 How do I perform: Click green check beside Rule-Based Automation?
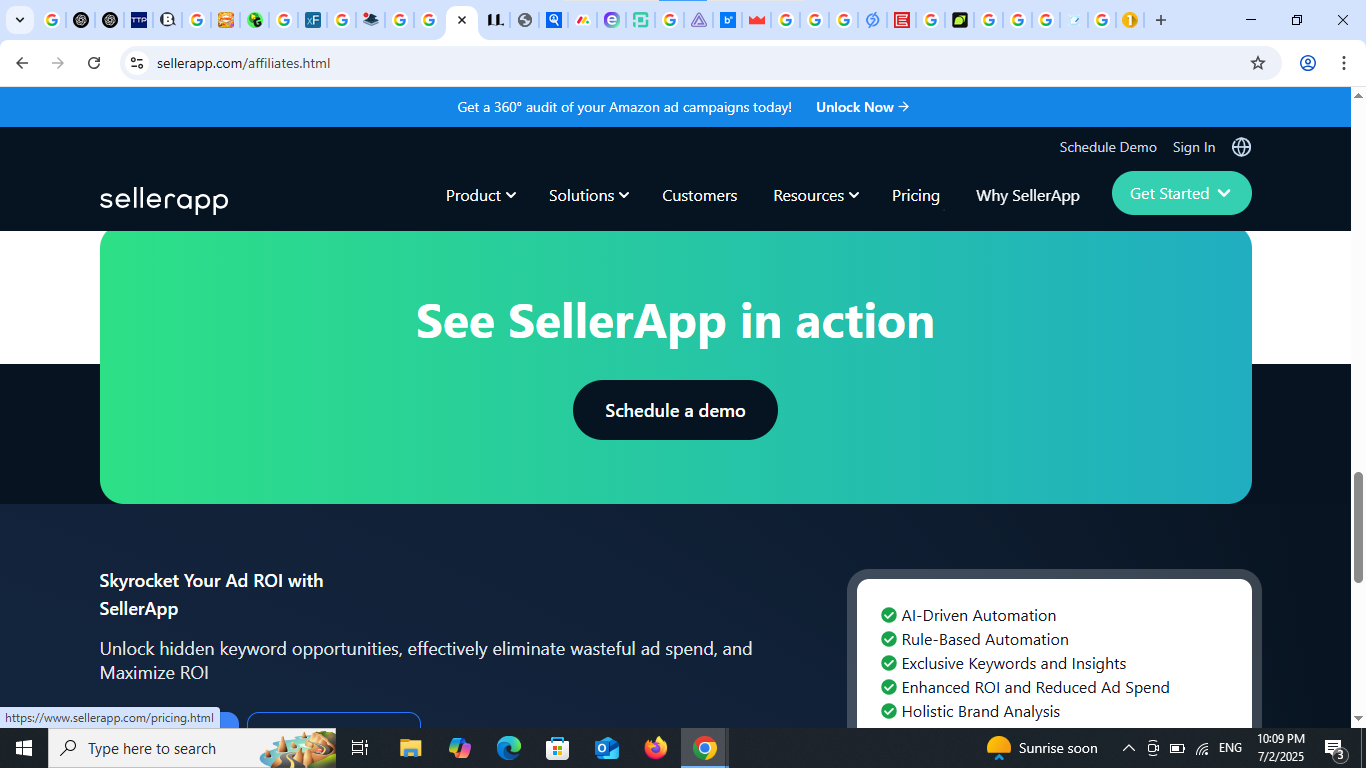pos(888,639)
